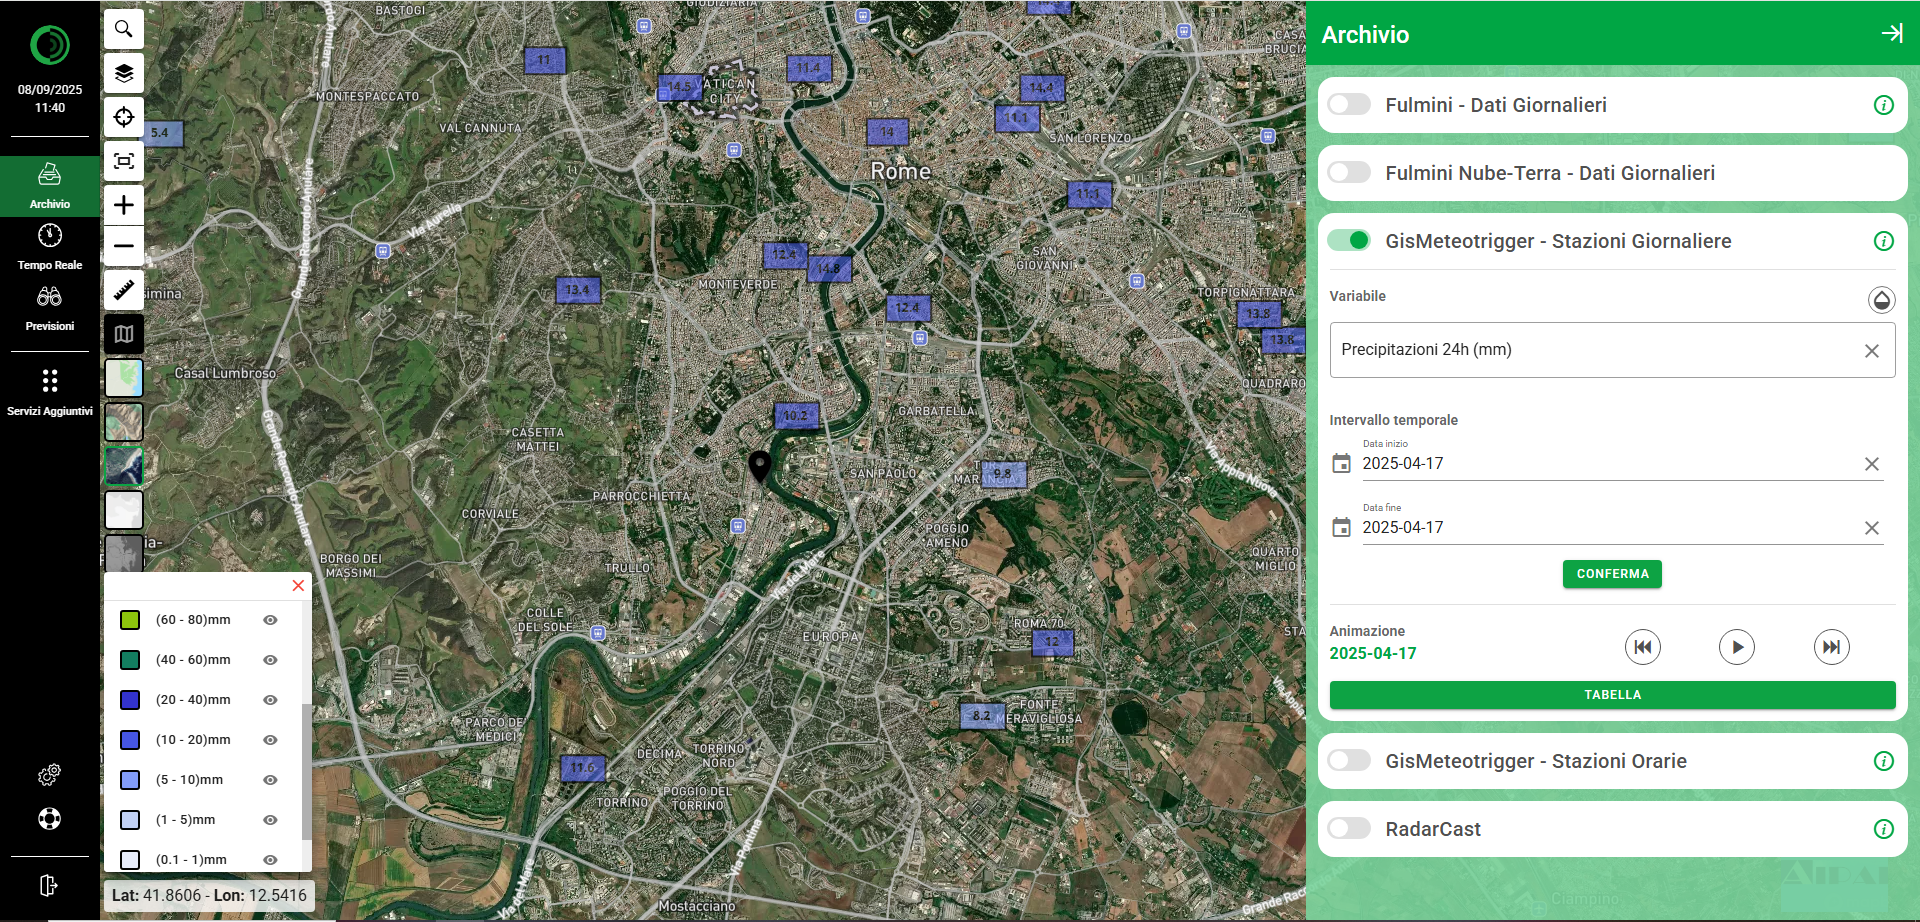Click the map search magnifier icon
1920x922 pixels.
click(124, 29)
